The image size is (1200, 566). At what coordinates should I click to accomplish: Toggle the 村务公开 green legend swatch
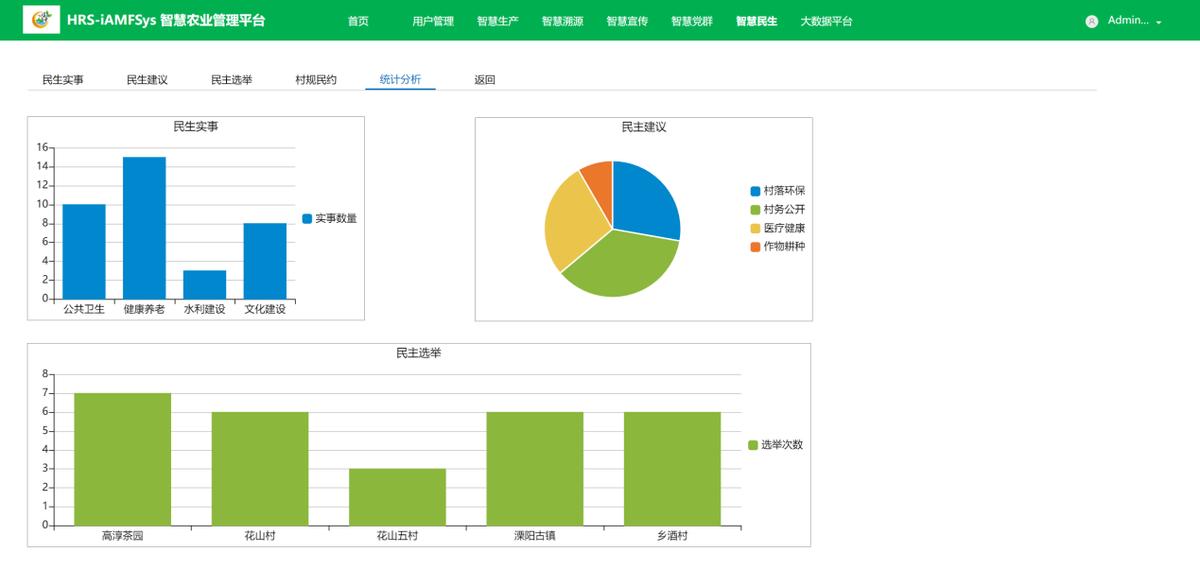tap(755, 210)
